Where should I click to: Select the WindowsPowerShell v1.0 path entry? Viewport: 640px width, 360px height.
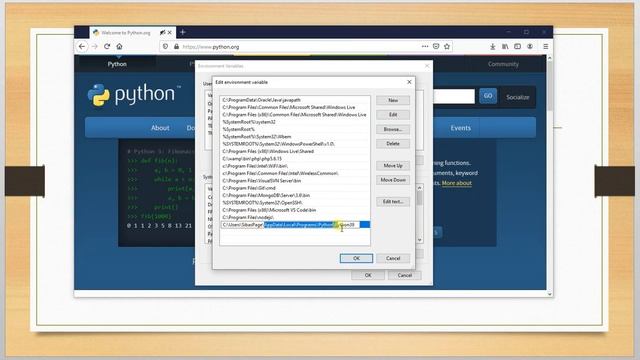[x=295, y=144]
